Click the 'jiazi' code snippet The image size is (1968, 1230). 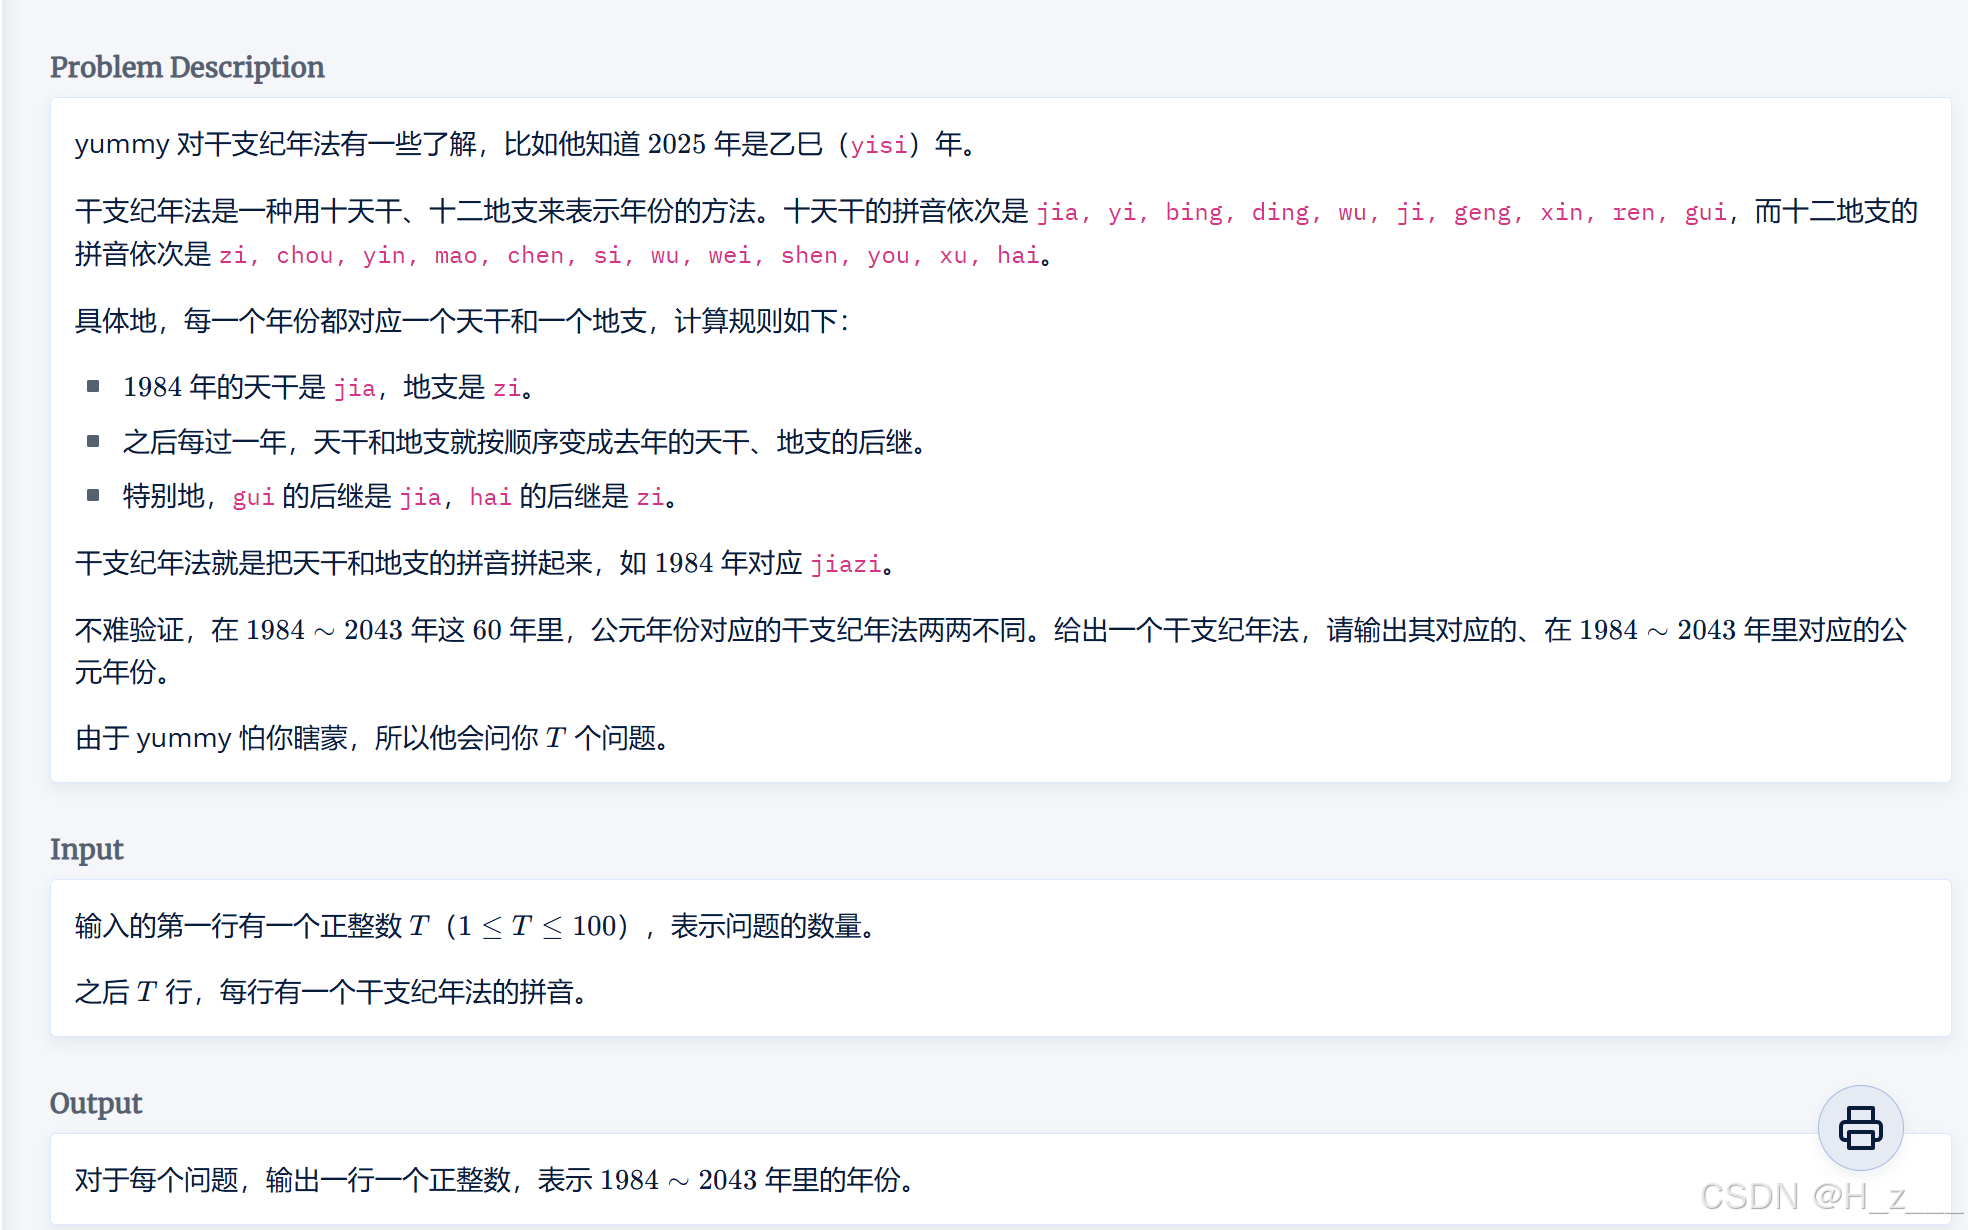845,564
